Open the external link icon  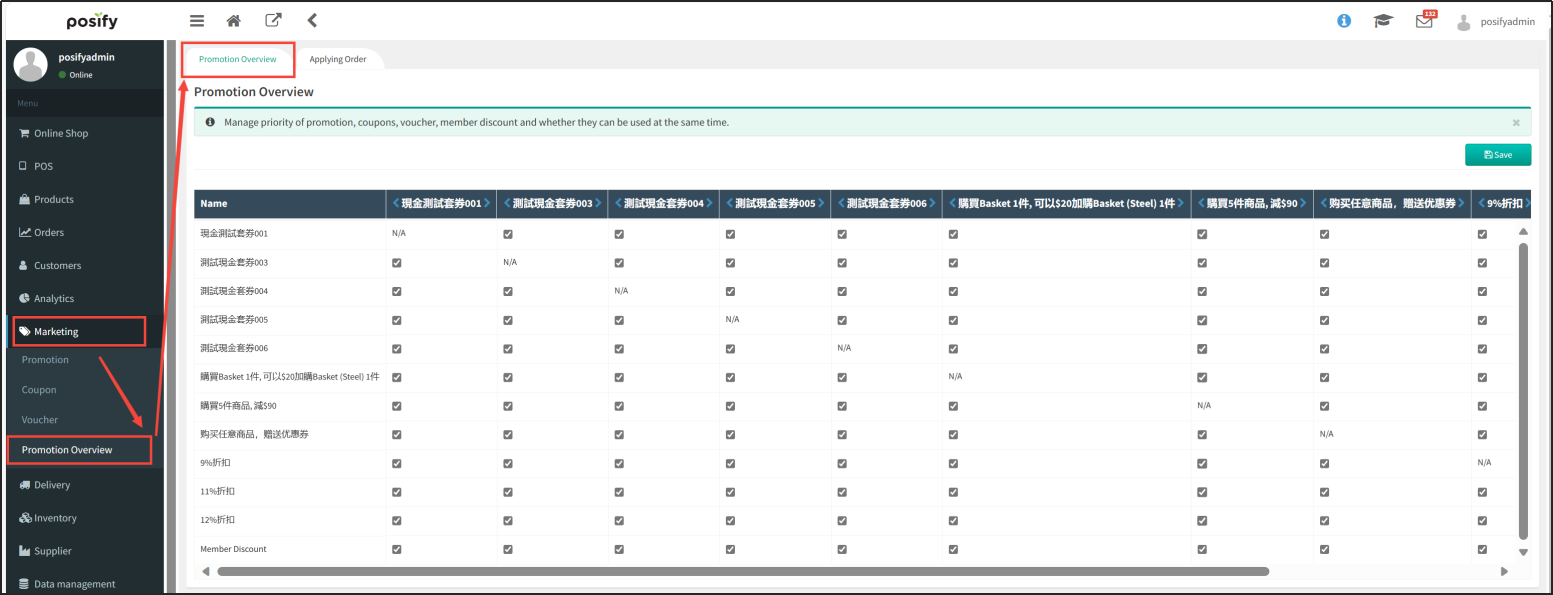272,20
